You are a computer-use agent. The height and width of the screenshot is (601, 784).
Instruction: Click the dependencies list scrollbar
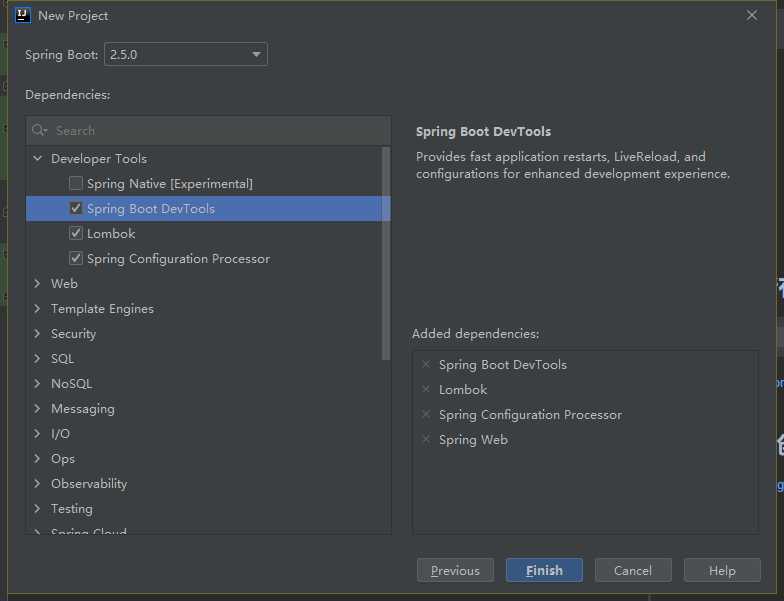tap(386, 250)
